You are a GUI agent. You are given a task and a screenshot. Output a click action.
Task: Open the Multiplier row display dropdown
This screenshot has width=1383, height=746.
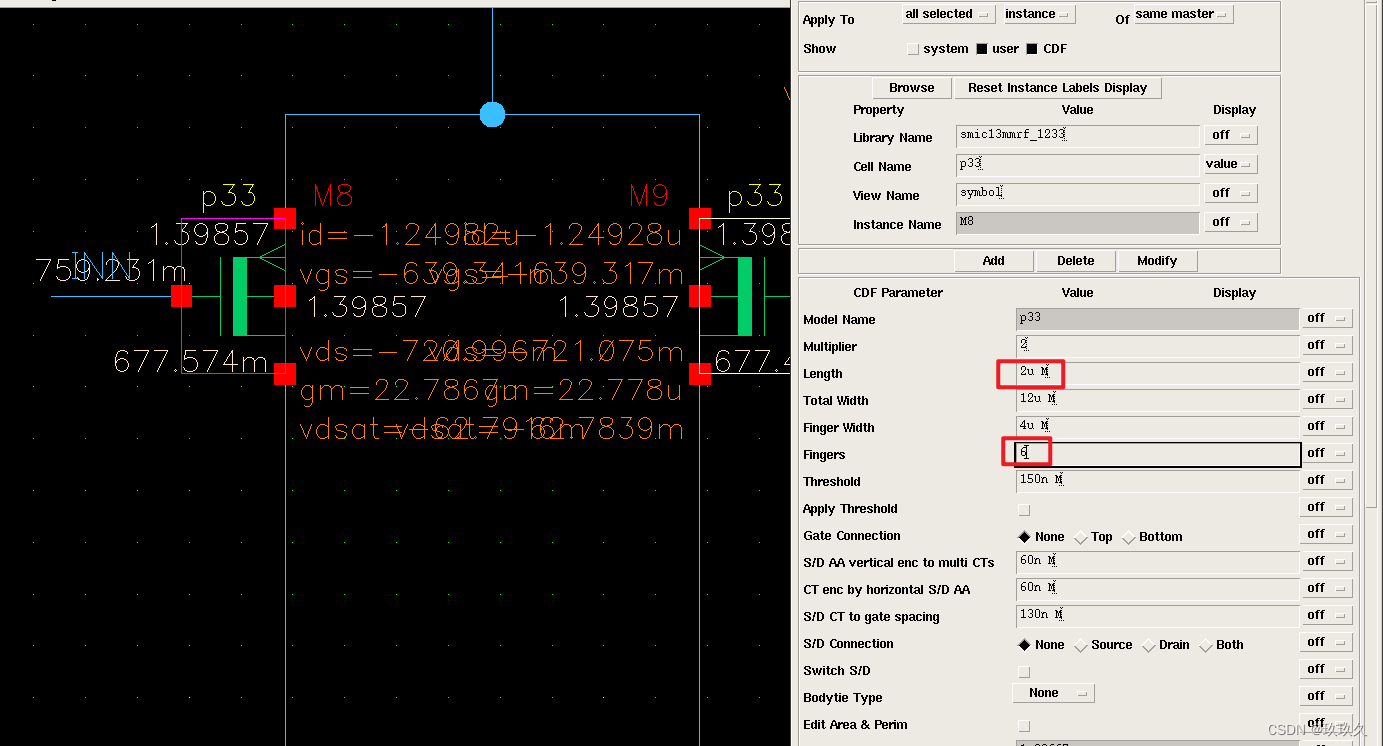point(1327,345)
